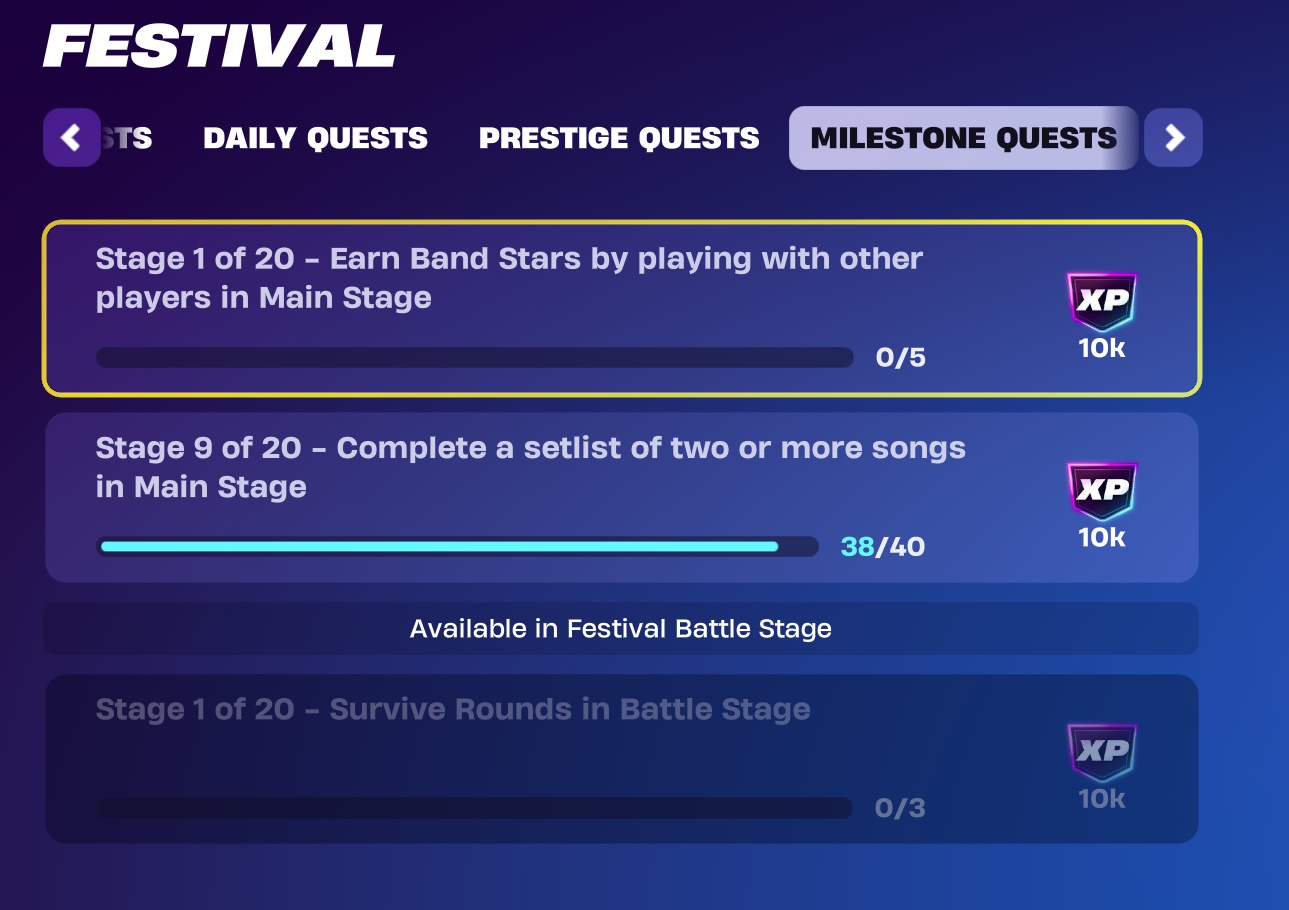Select the Earn Band Stars quest card

point(621,308)
